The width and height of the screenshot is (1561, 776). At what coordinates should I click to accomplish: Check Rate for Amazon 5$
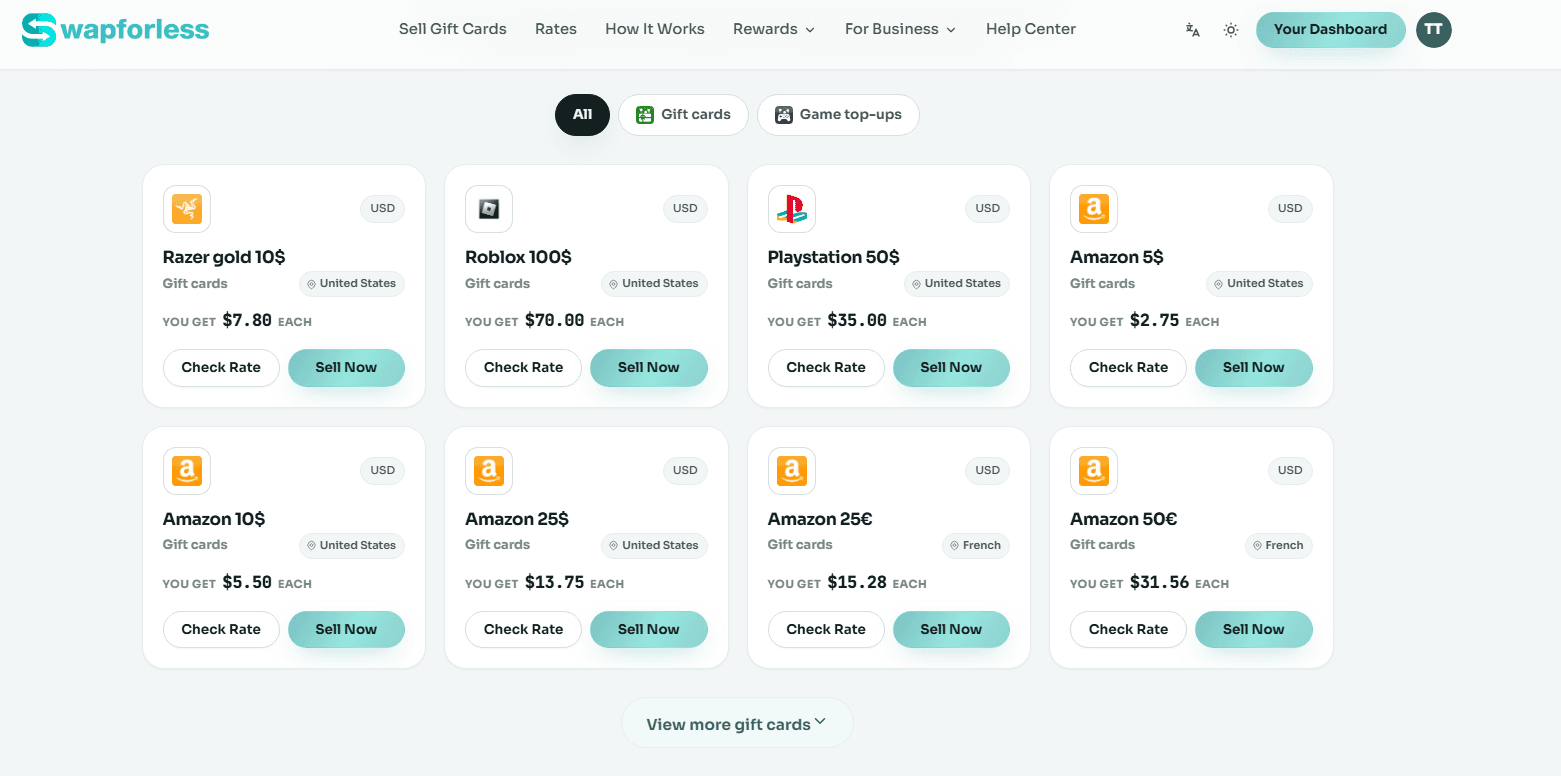pyautogui.click(x=1128, y=368)
